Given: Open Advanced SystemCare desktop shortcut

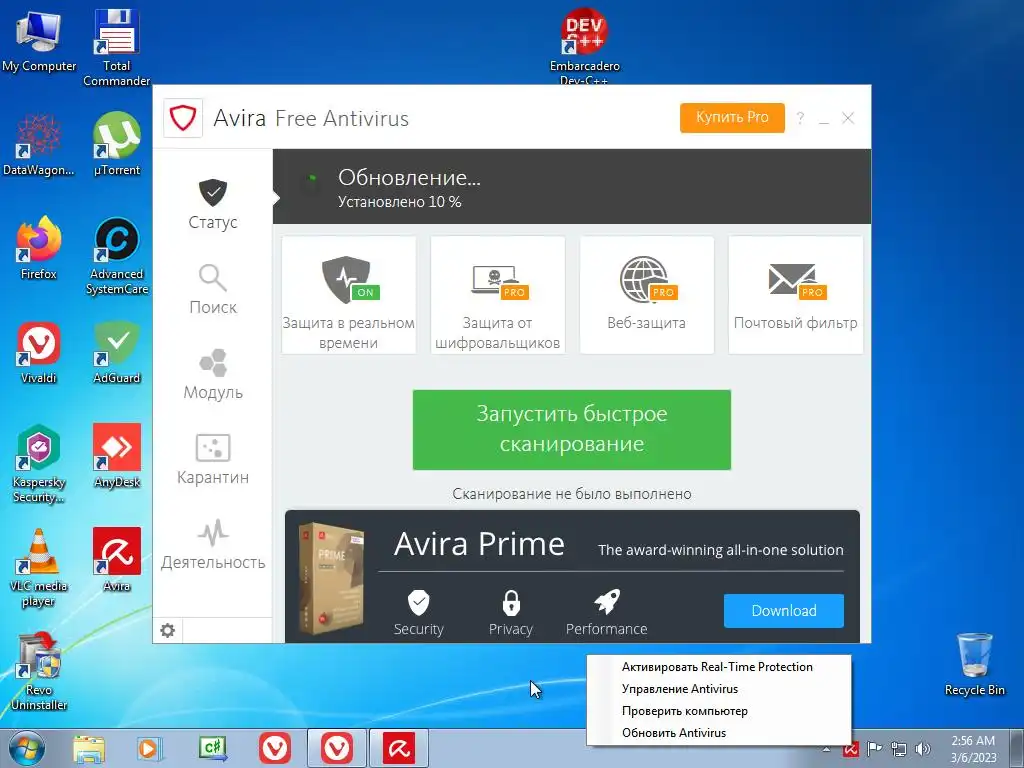Looking at the screenshot, I should pos(116,256).
